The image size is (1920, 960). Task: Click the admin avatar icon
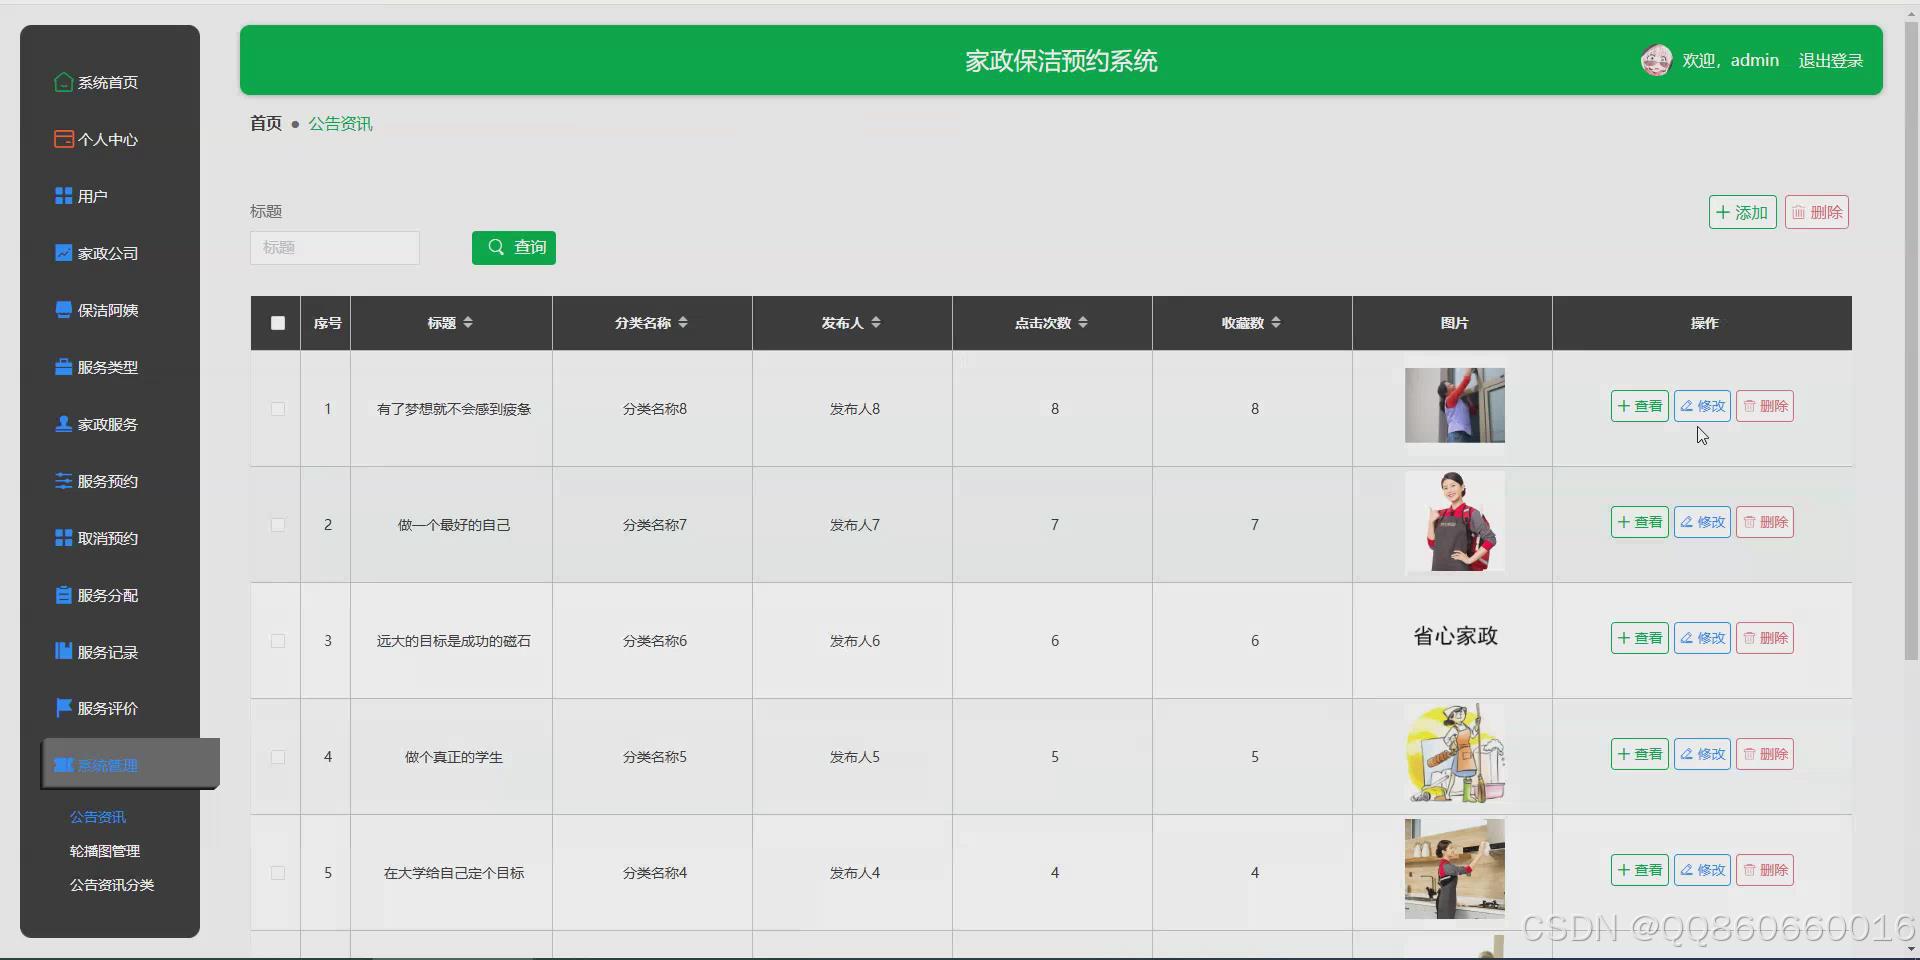(1656, 60)
